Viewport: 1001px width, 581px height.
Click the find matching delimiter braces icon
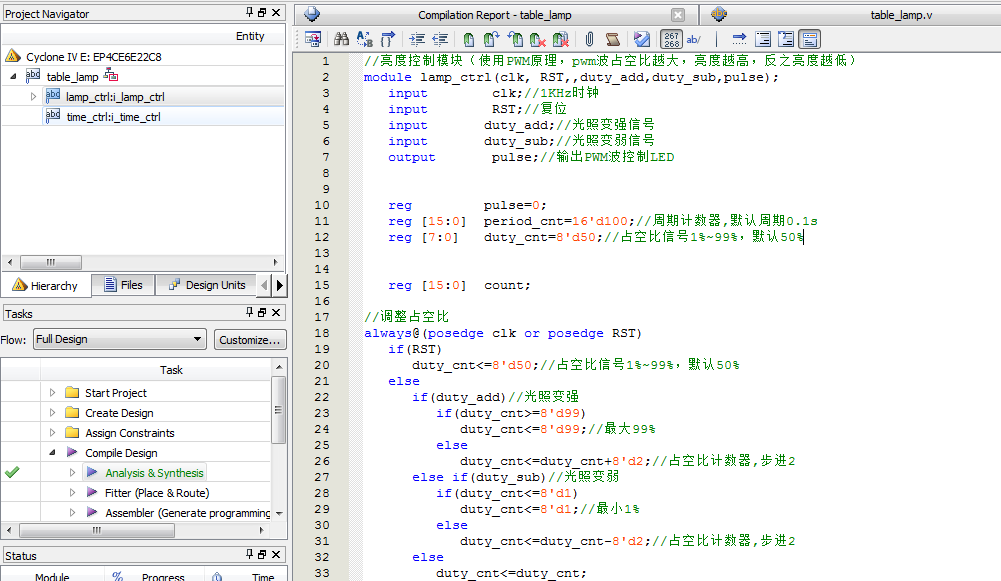[388, 40]
